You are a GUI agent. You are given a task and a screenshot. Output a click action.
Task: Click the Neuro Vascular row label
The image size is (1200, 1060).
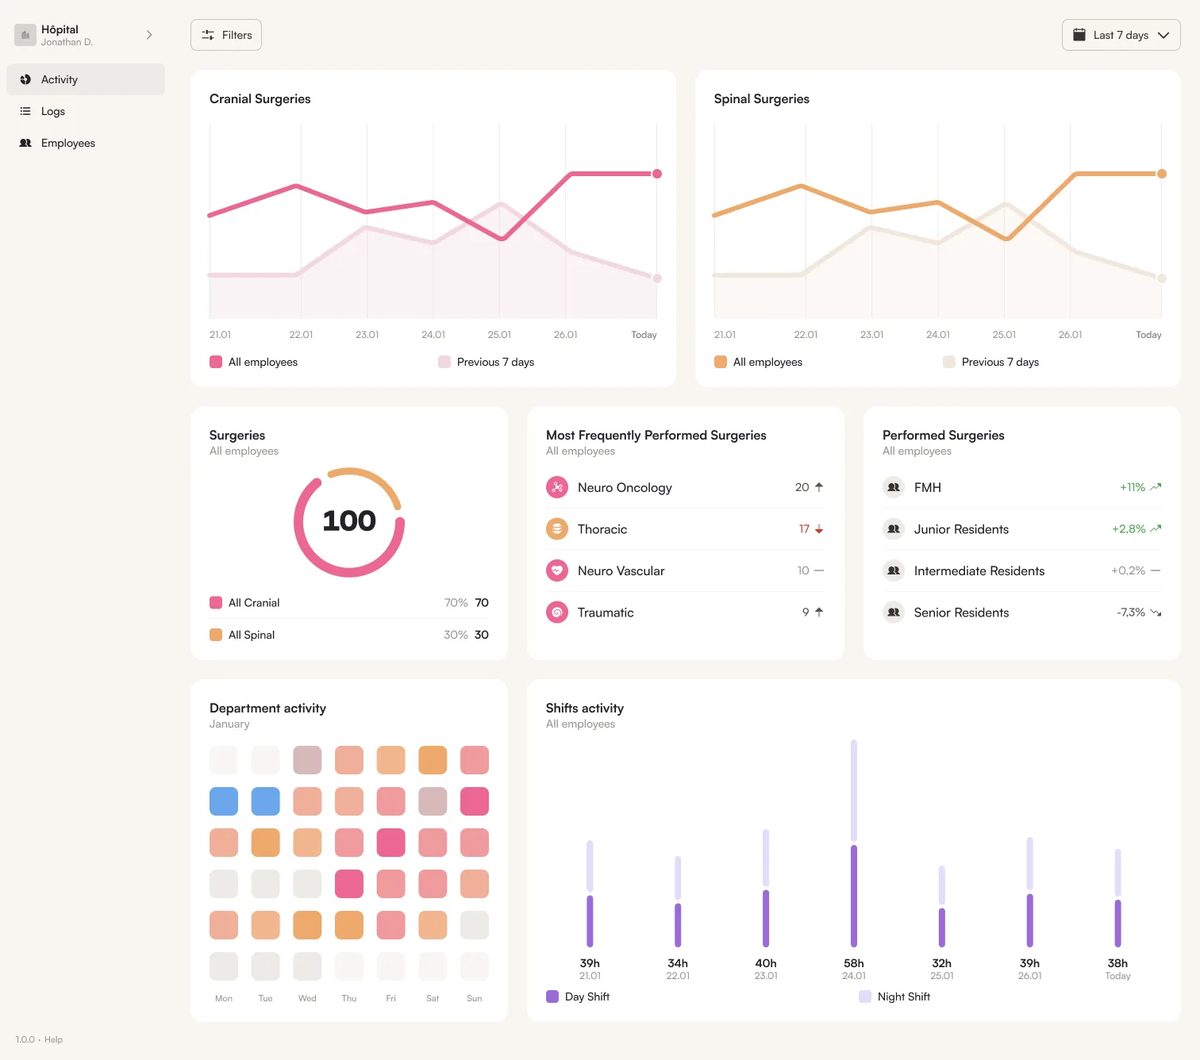click(621, 571)
